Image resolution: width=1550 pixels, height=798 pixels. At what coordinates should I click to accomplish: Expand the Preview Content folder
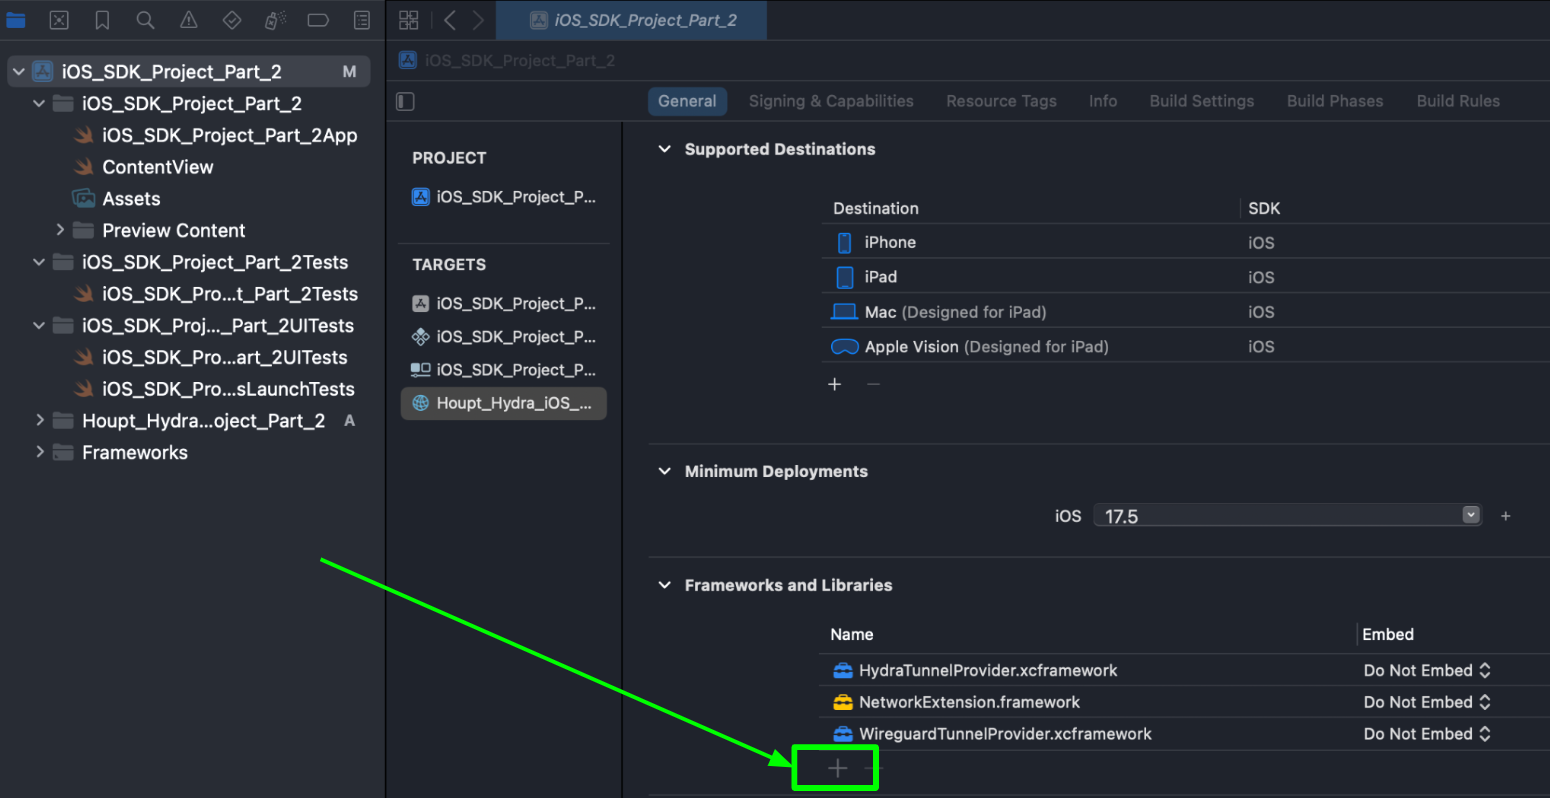point(60,230)
